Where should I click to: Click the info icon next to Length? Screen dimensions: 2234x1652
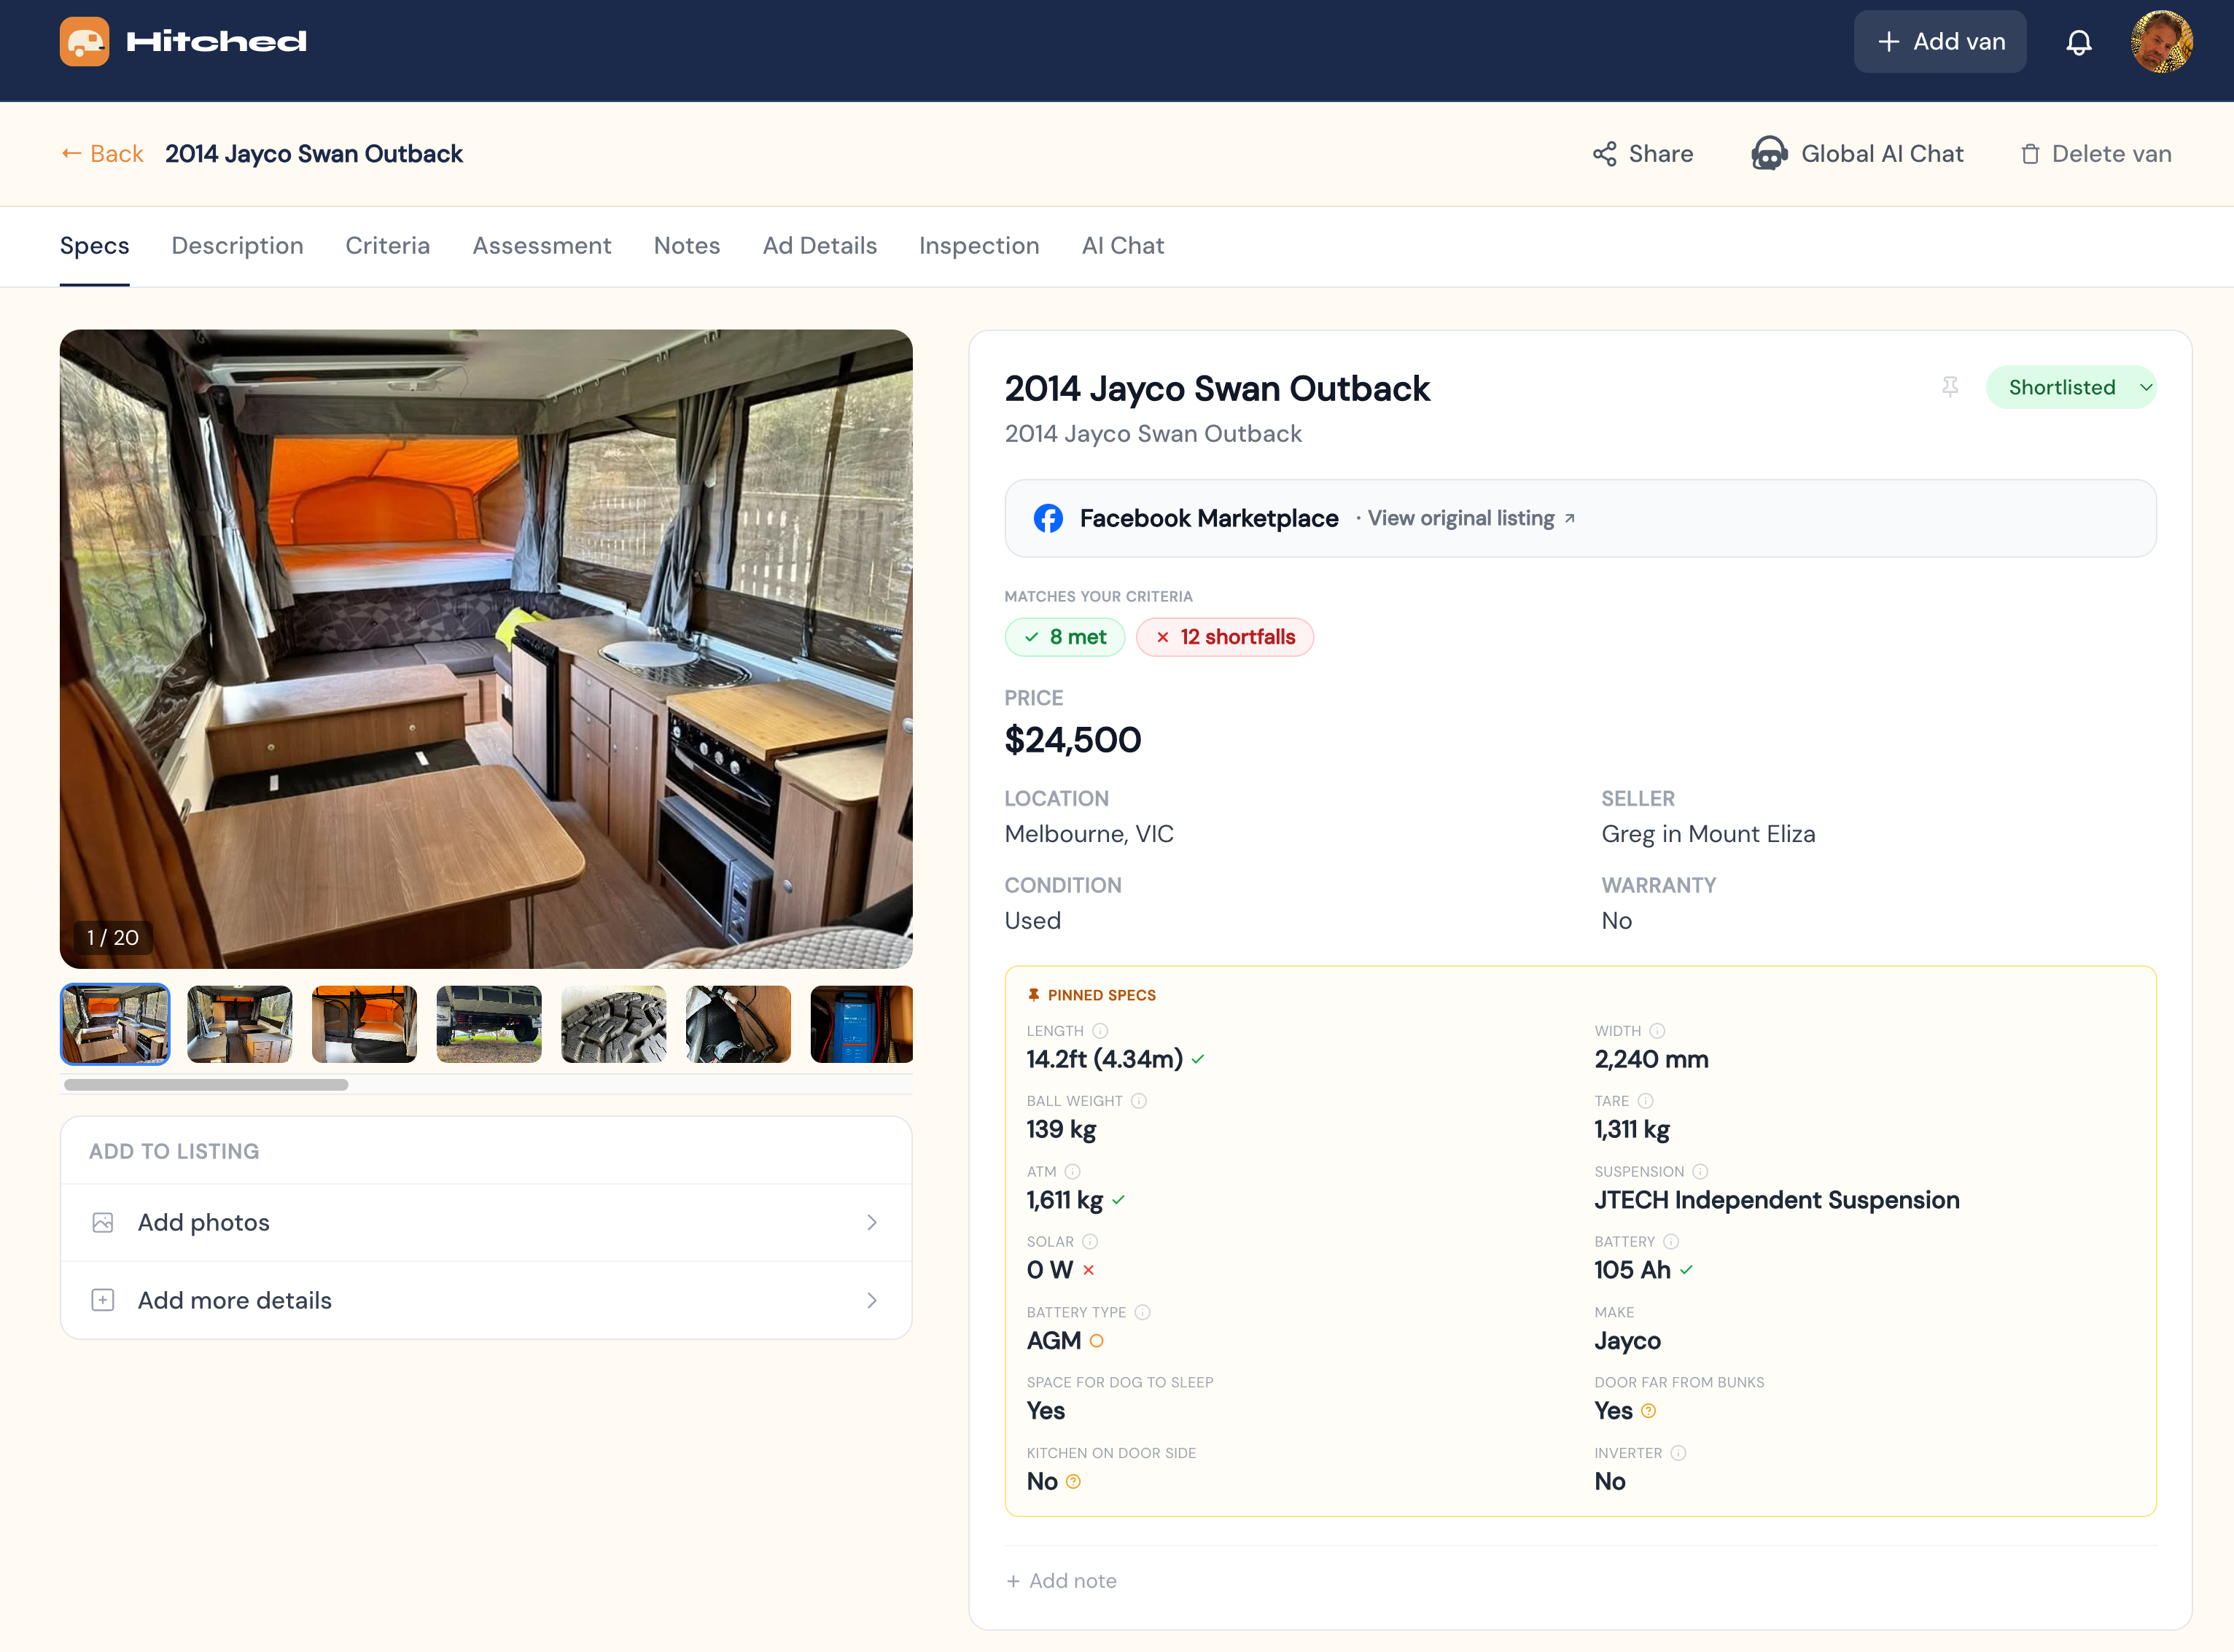(1100, 1031)
